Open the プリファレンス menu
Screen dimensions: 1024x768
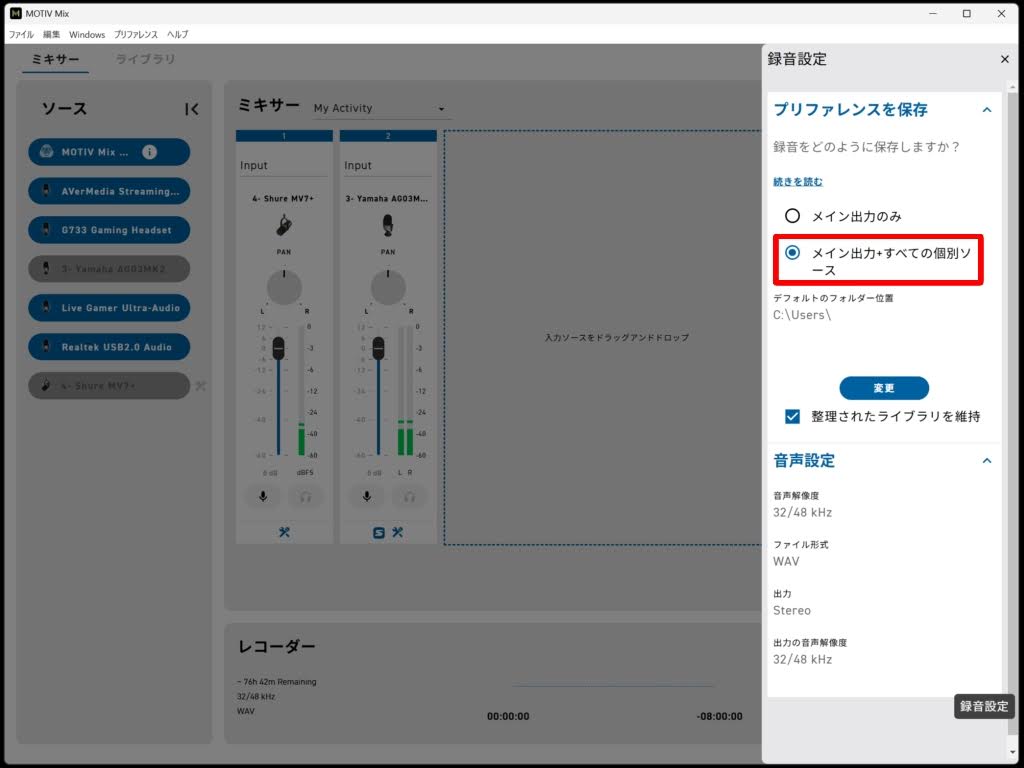(135, 34)
